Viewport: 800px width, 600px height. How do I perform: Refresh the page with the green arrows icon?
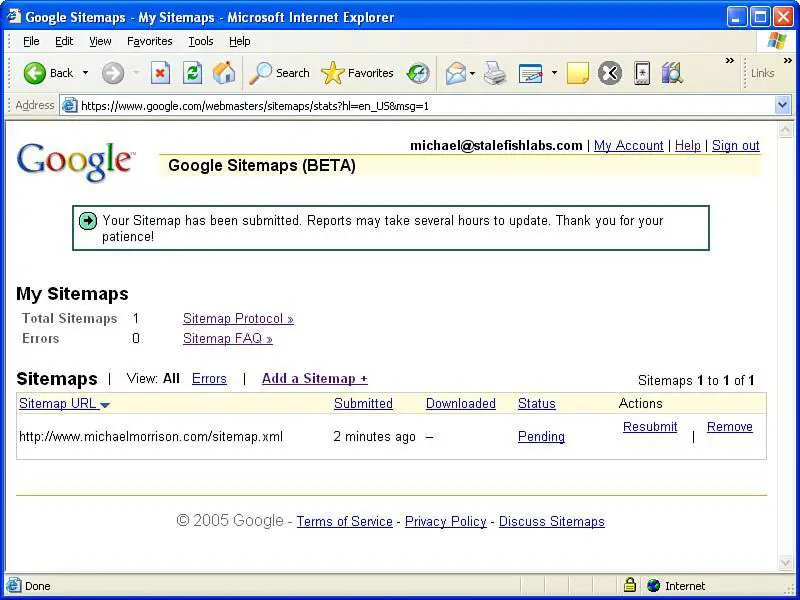[x=192, y=73]
